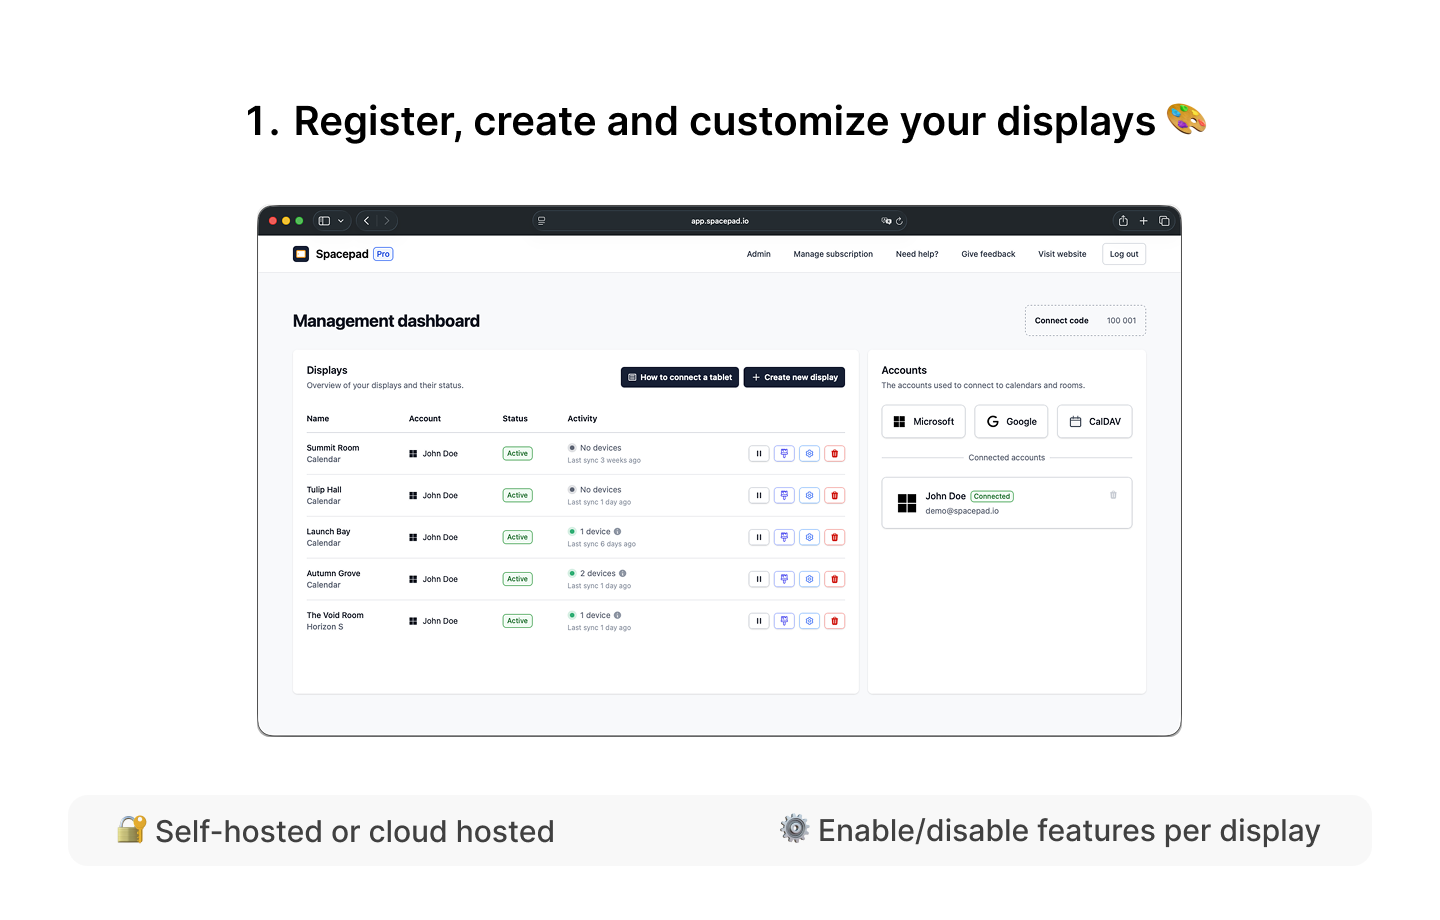
Task: Click the Spacepad logo icon
Action: coord(301,254)
